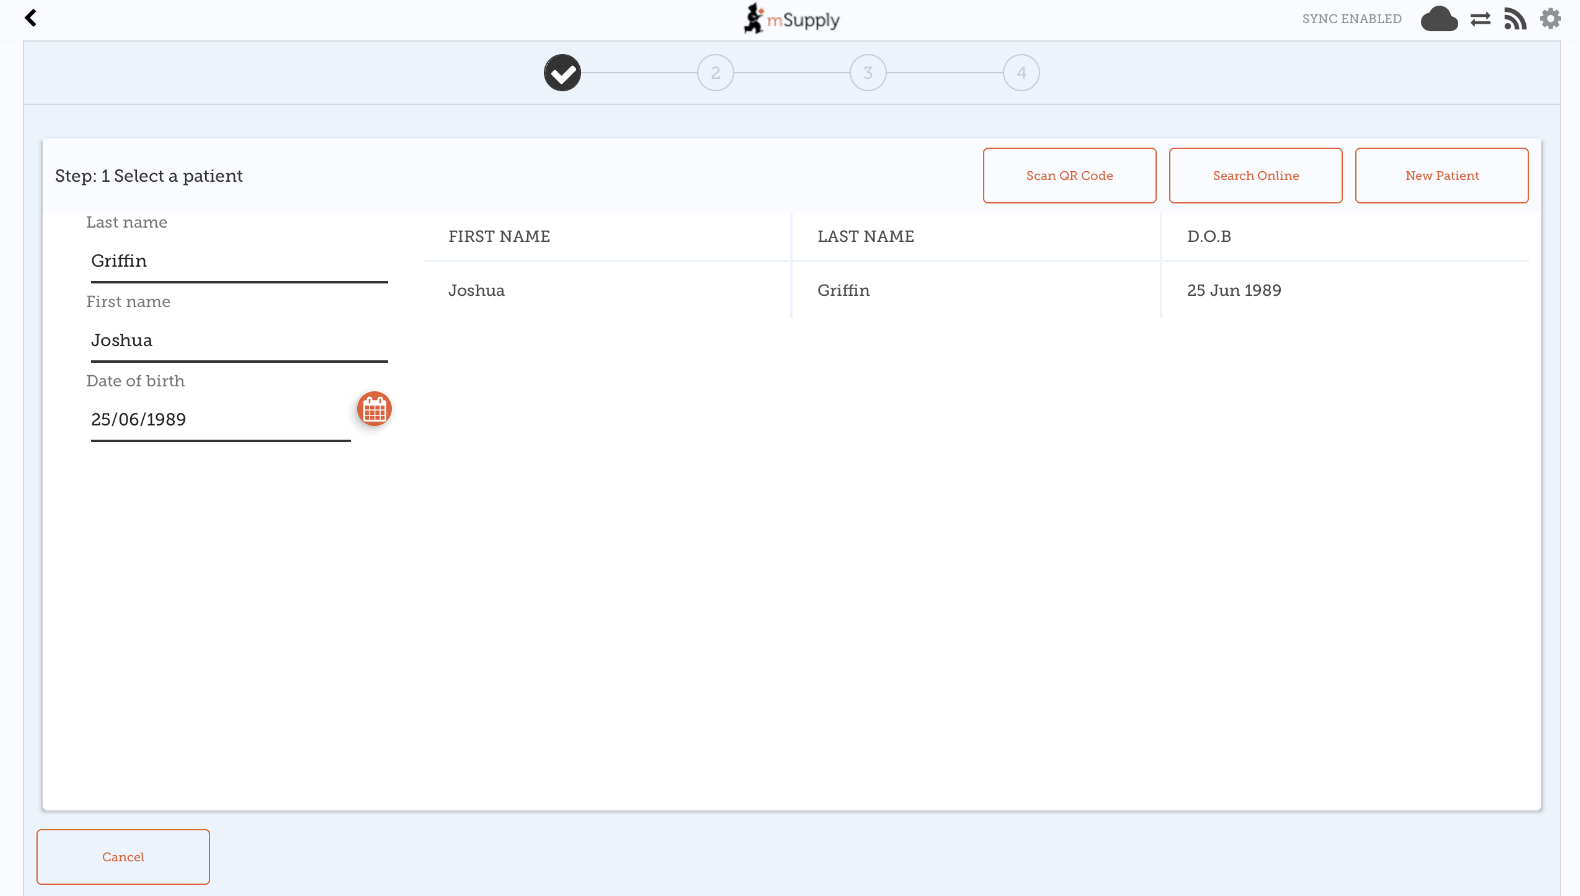The width and height of the screenshot is (1580, 896).
Task: Click the First name field containing Joshua
Action: click(238, 340)
